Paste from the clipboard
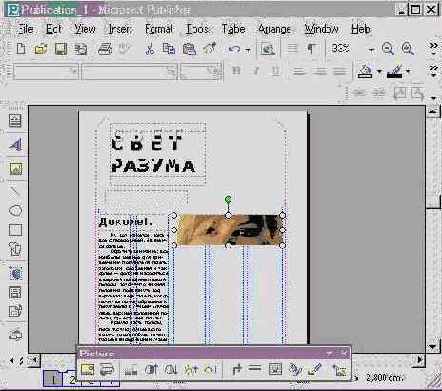Screen dimensions: 442x391 [x=189, y=49]
